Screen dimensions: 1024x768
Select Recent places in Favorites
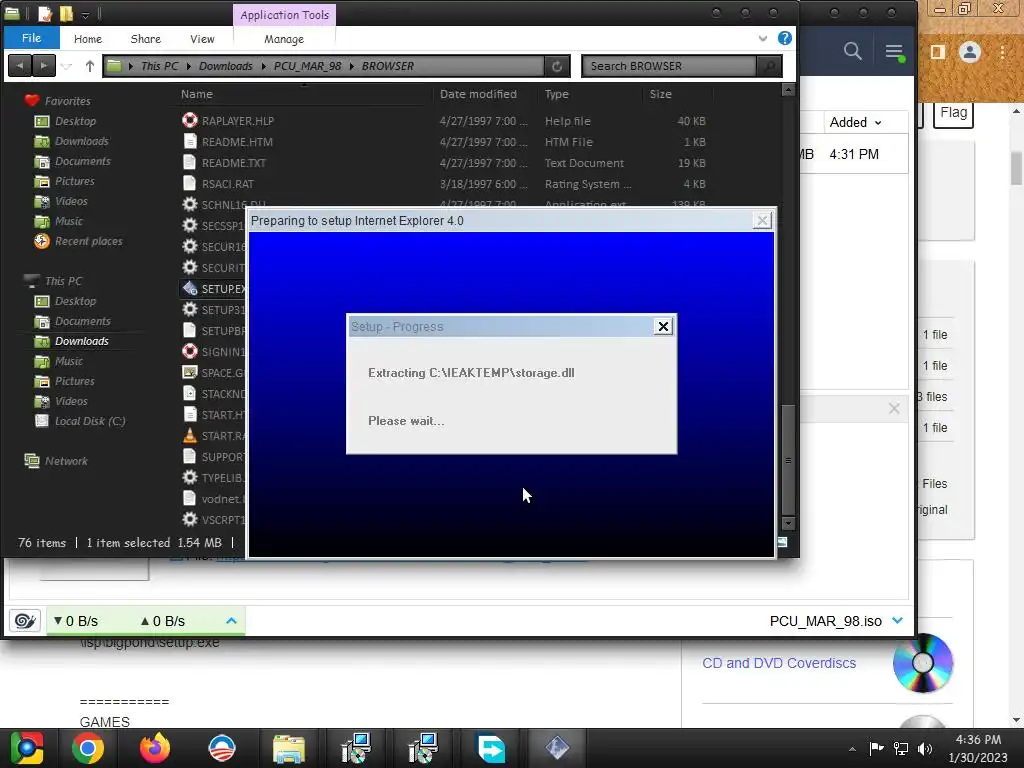88,241
